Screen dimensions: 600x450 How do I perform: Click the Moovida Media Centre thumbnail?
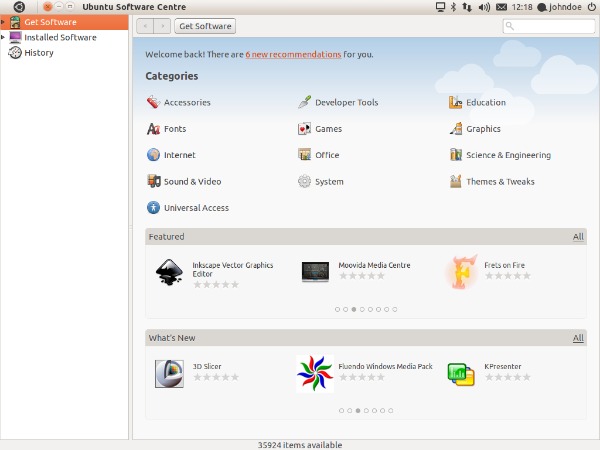pyautogui.click(x=315, y=272)
